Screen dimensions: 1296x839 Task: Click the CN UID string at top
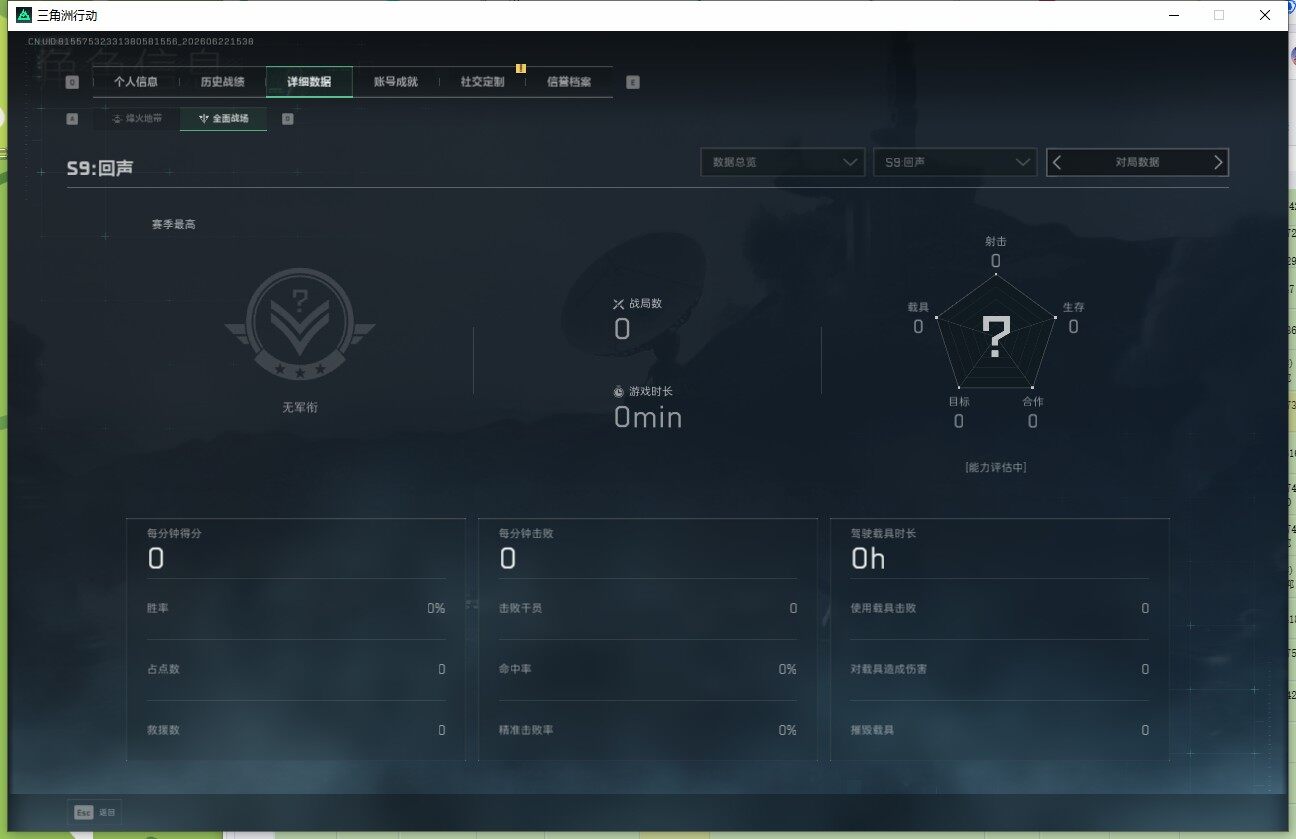coord(140,42)
